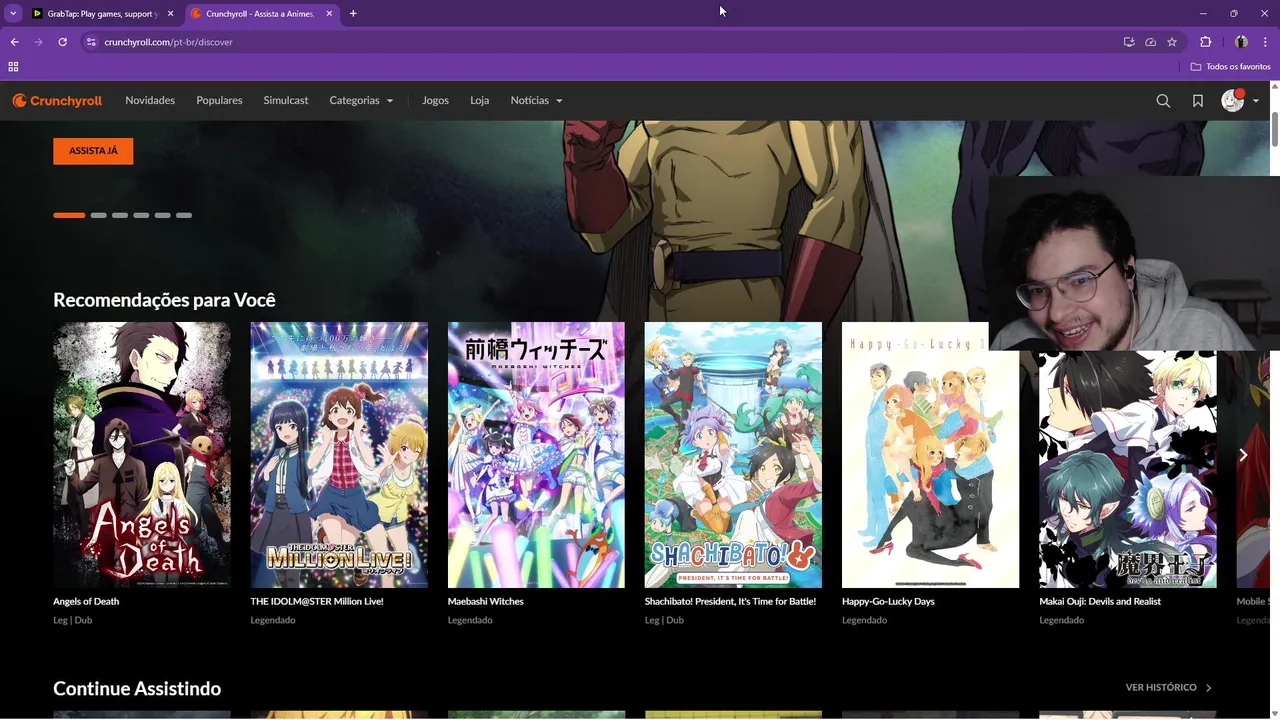Screen dimensions: 1280x720
Task: Open the Angels of Death poster
Action: [x=142, y=455]
